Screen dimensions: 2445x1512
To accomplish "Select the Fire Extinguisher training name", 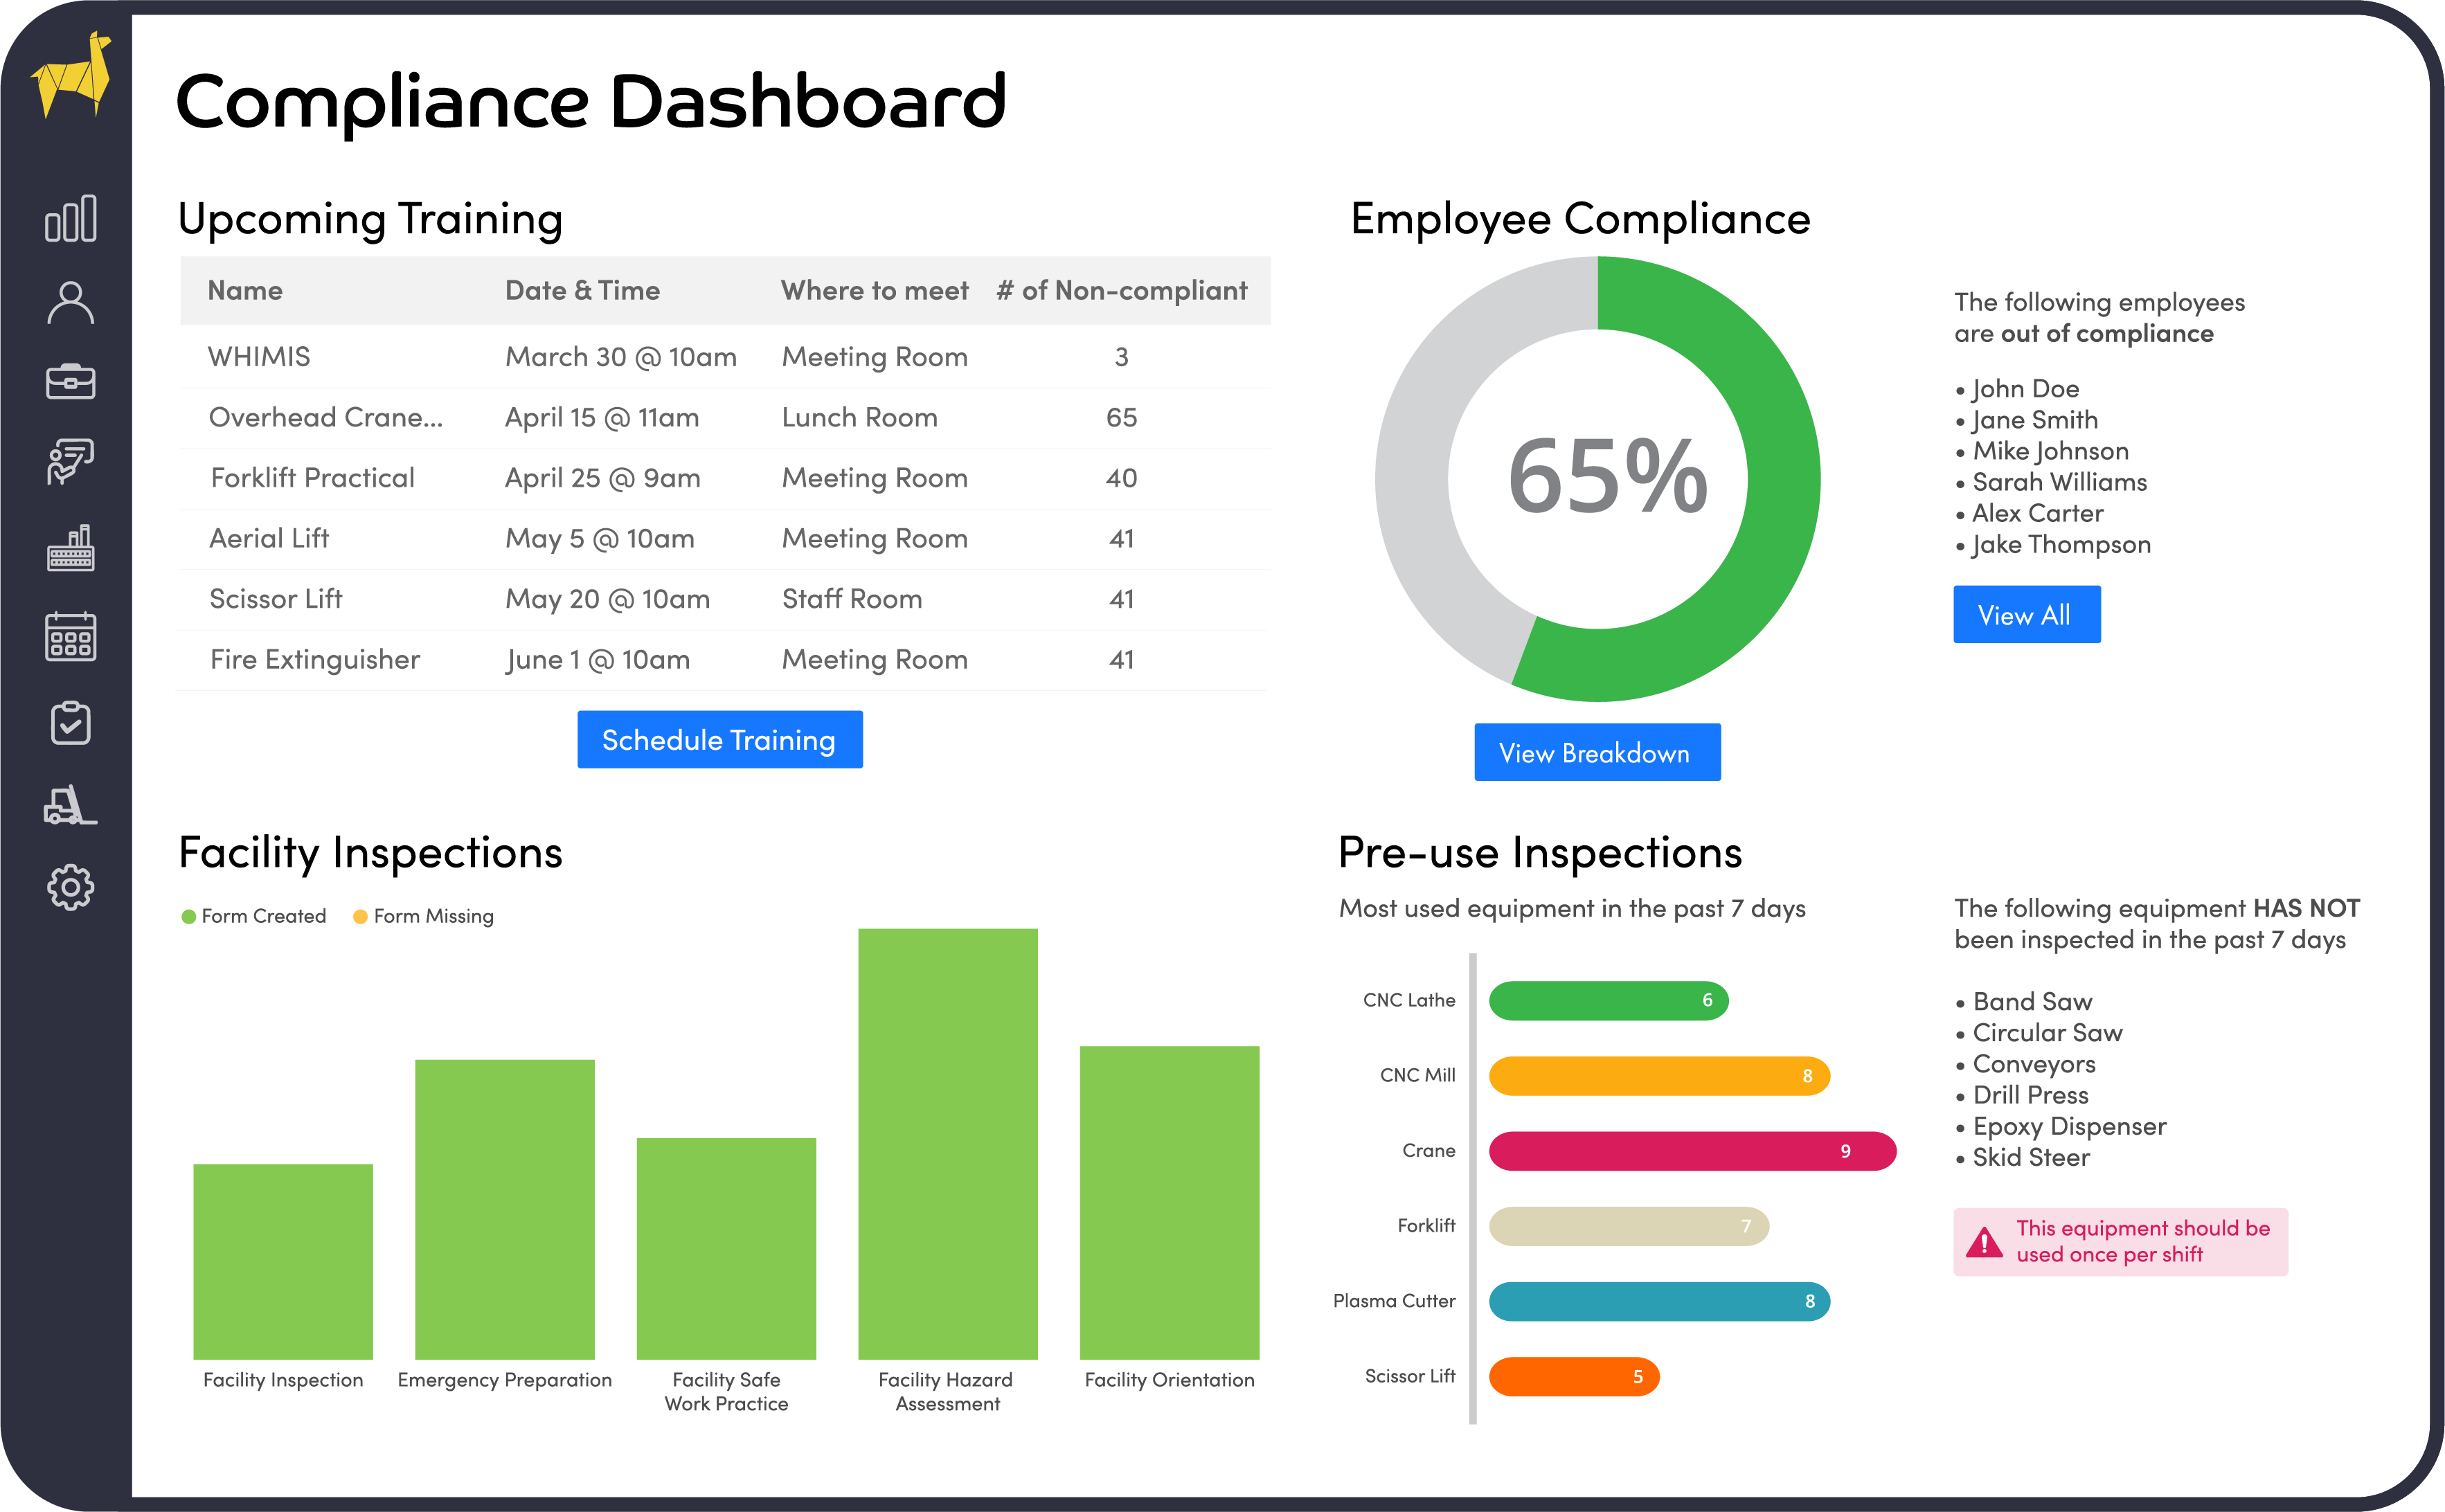I will [x=315, y=660].
